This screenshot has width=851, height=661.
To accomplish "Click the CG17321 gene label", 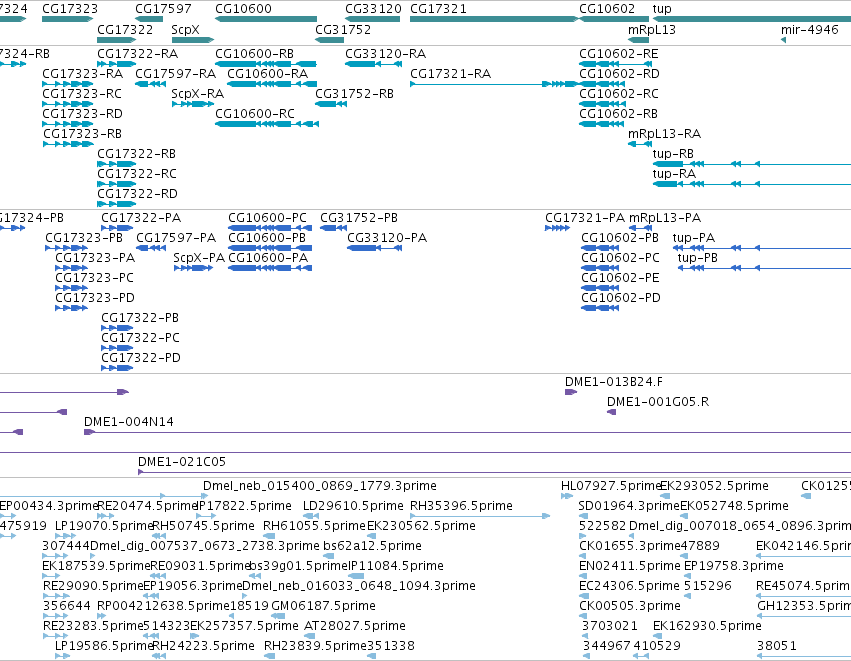I will (x=438, y=9).
